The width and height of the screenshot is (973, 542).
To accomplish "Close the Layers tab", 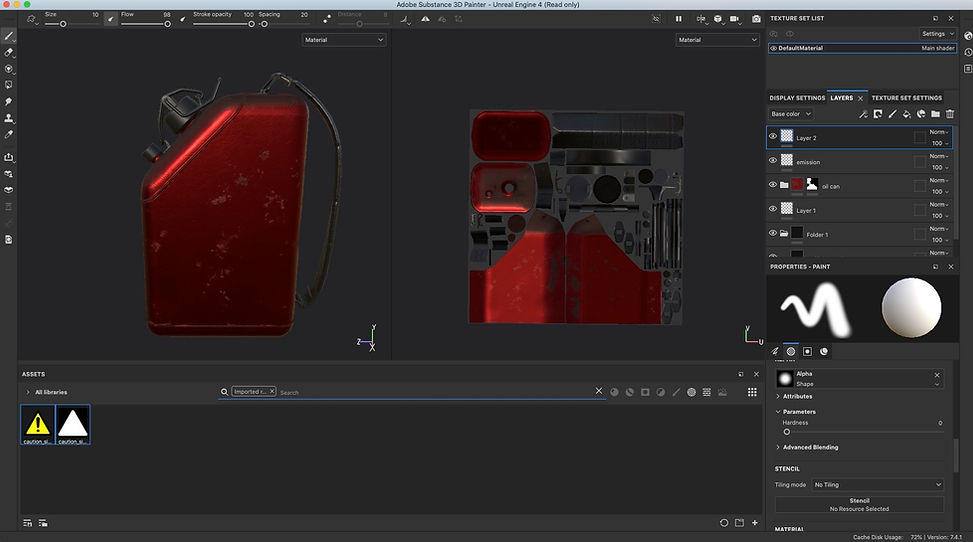I will pos(860,98).
